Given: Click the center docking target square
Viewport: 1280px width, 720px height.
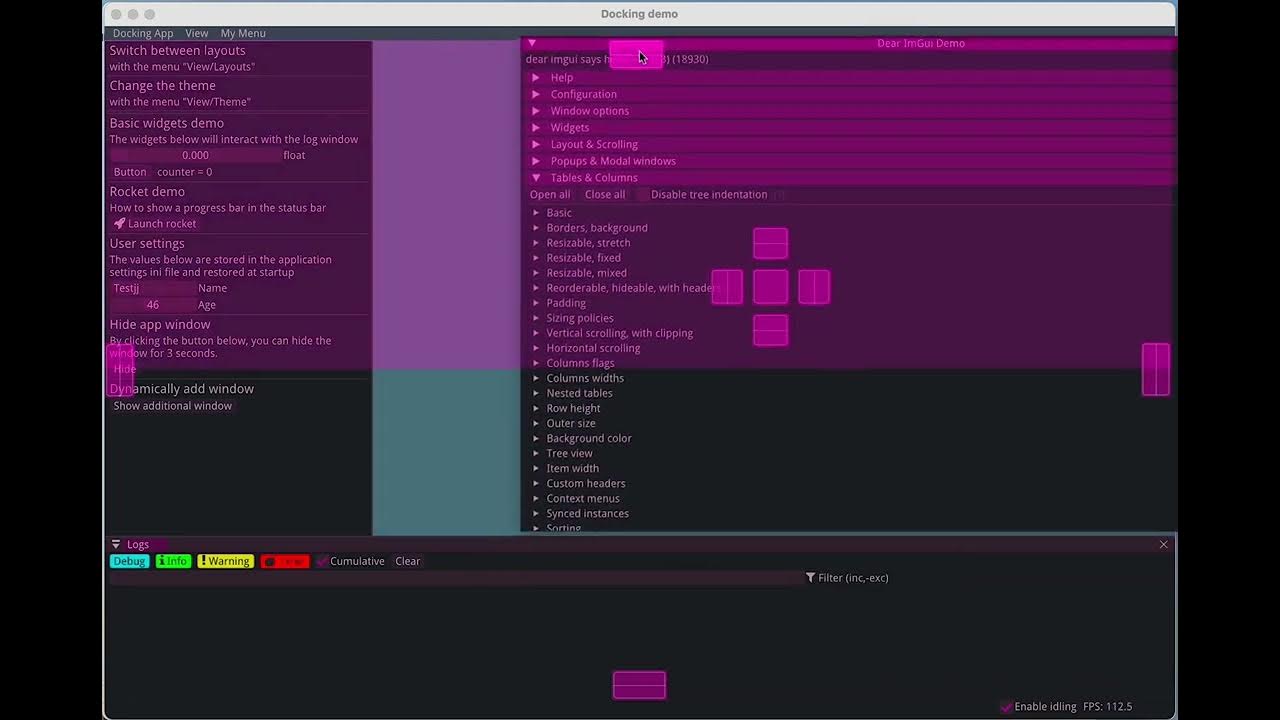Looking at the screenshot, I should coord(770,287).
